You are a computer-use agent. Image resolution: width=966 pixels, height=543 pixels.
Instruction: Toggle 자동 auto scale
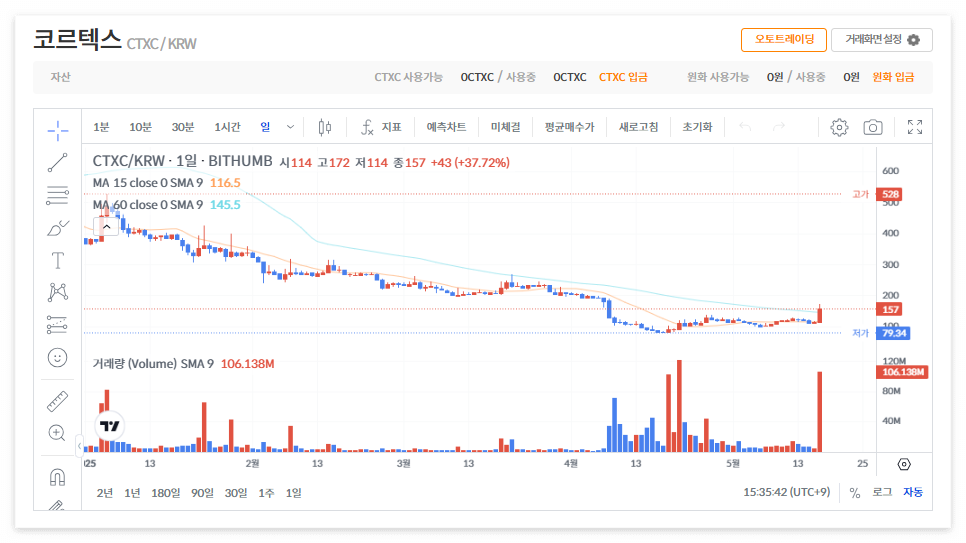[x=913, y=492]
